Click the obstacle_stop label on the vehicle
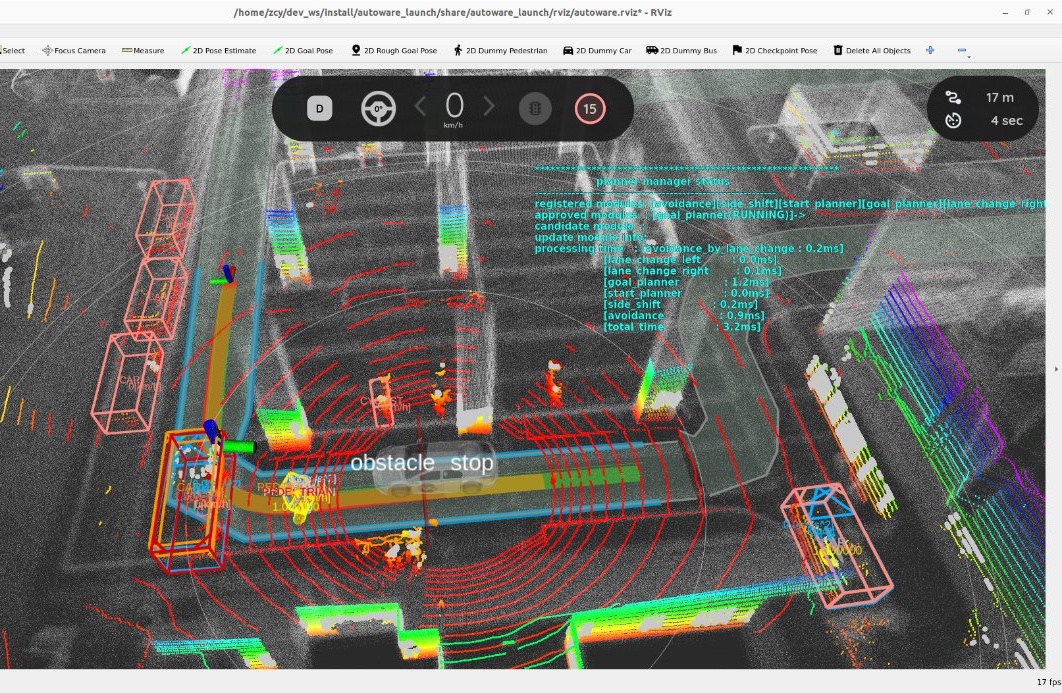Screen dimensions: 1062x693 pyautogui.click(x=421, y=463)
